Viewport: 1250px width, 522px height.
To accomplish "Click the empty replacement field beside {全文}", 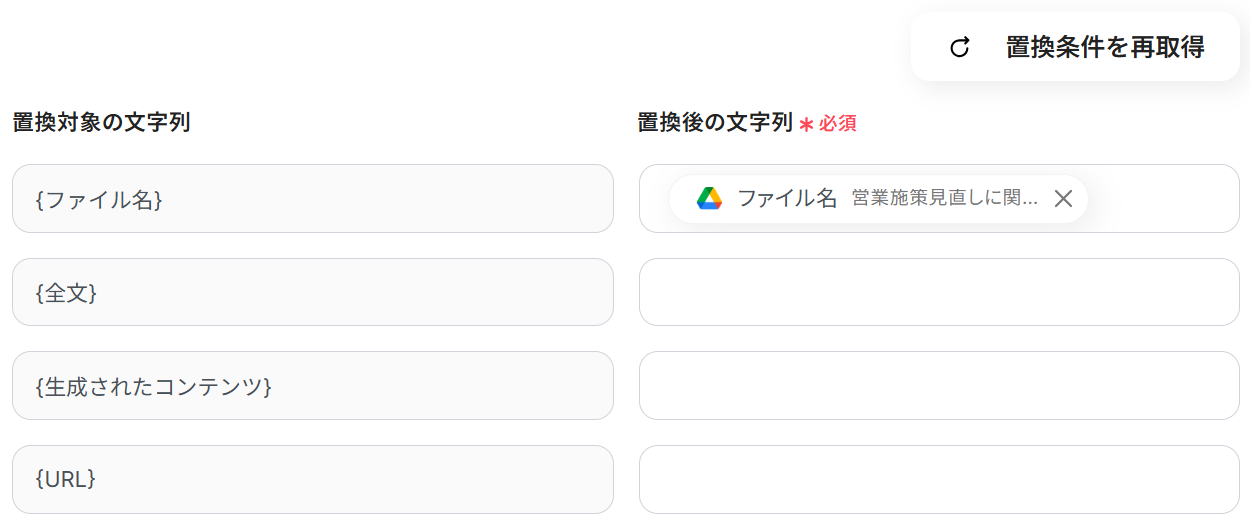I will coord(938,292).
